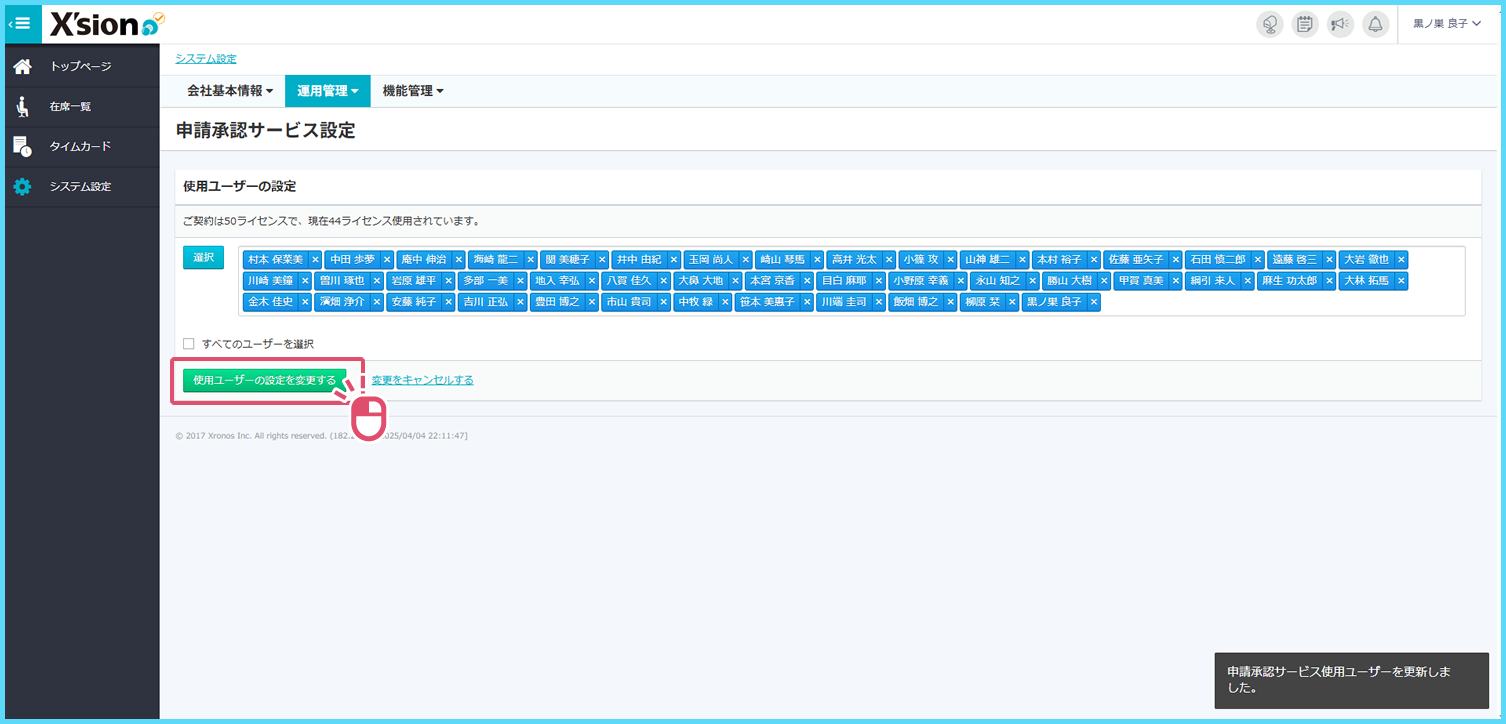
Task: Remove user 村本 保菜美 with the x
Action: pos(315,260)
